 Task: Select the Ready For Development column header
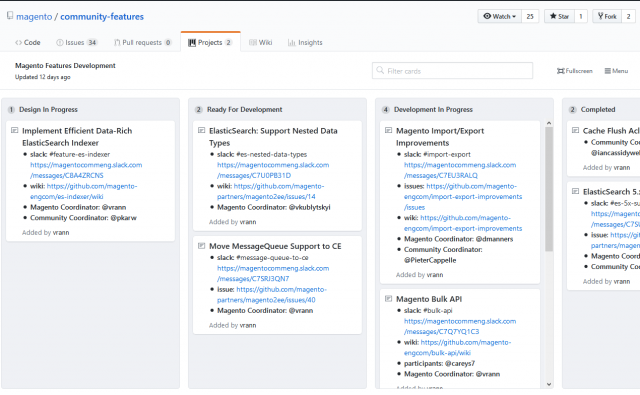(244, 109)
